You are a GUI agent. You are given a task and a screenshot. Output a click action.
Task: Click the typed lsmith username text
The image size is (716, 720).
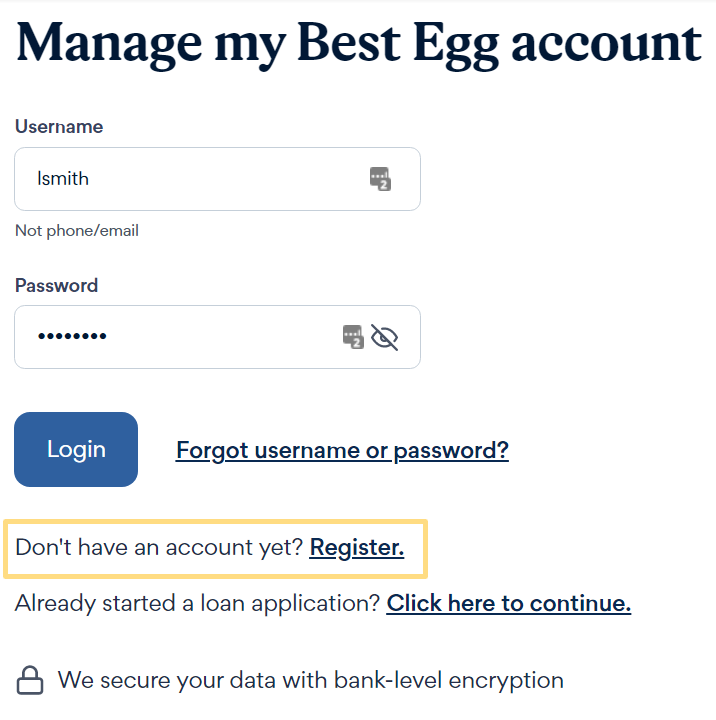click(63, 179)
